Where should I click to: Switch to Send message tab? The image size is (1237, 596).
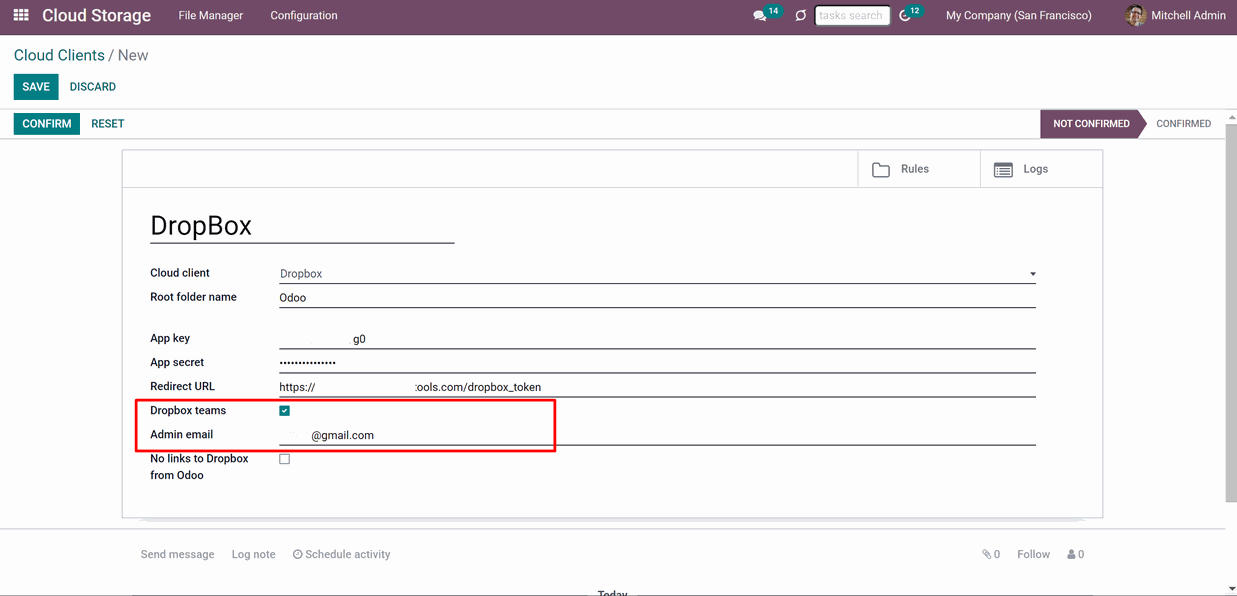click(x=177, y=554)
